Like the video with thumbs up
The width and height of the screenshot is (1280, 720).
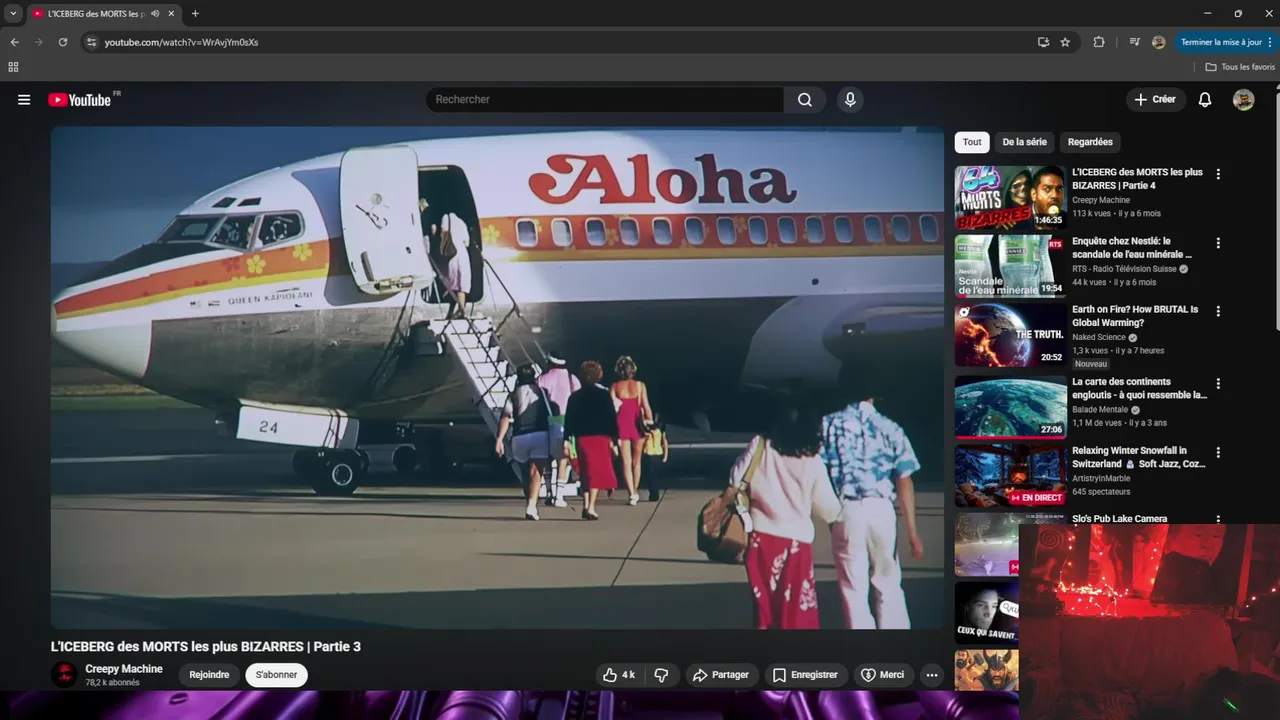[x=619, y=675]
